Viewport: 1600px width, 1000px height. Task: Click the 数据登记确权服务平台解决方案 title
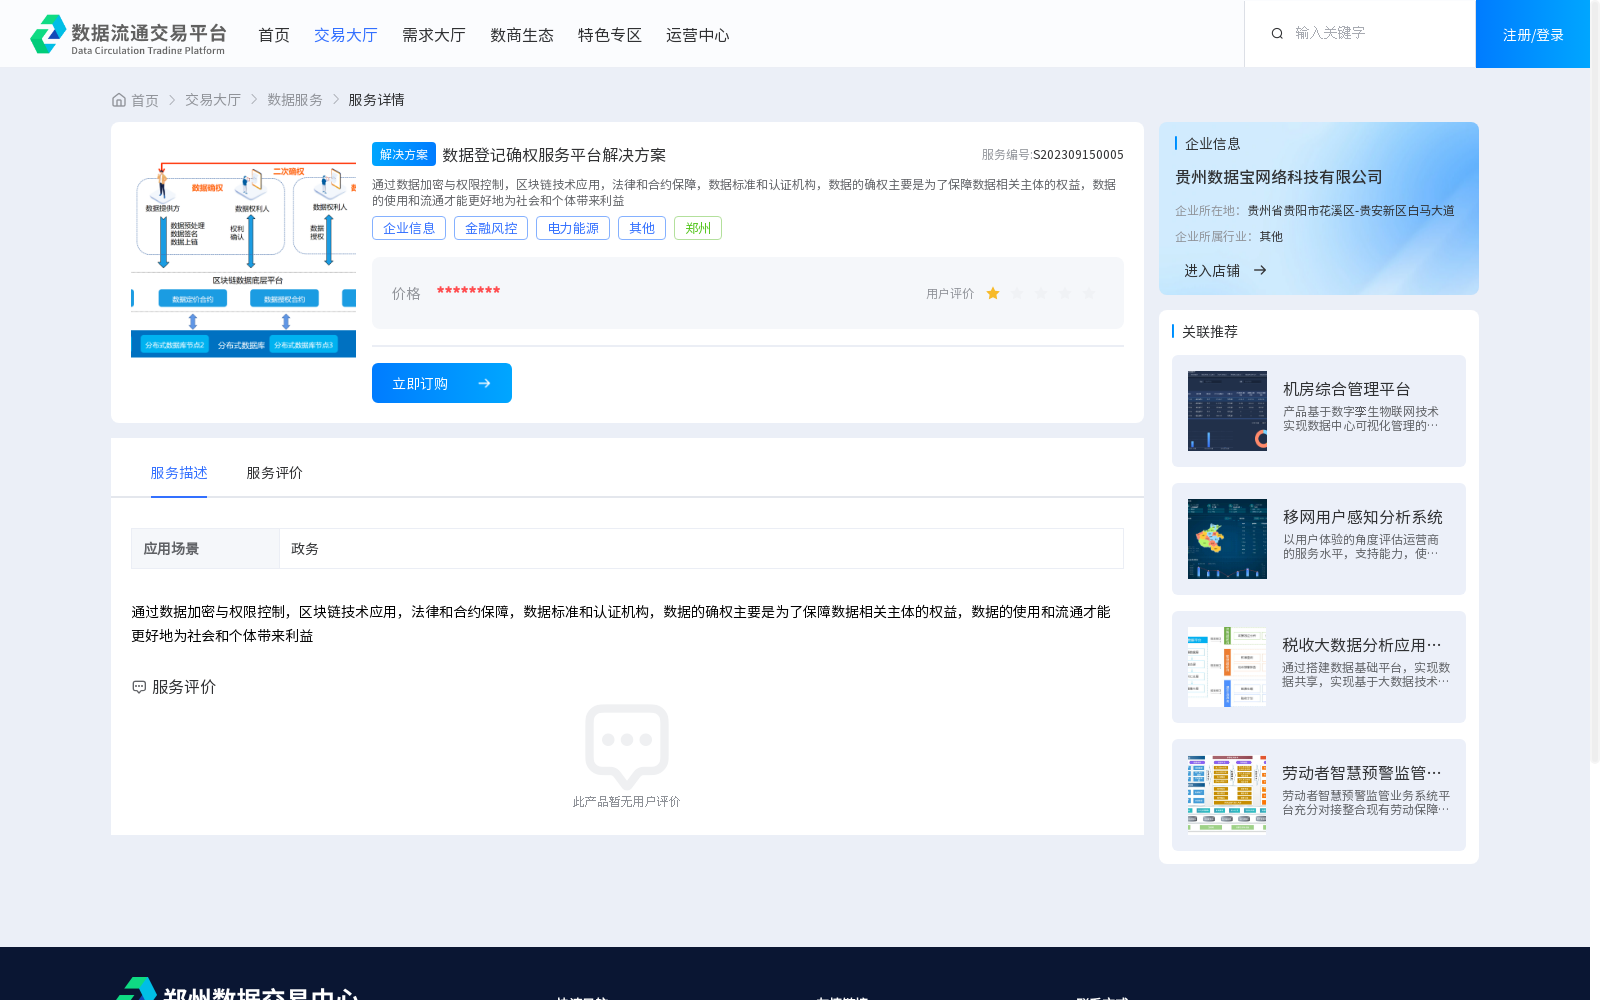(554, 155)
